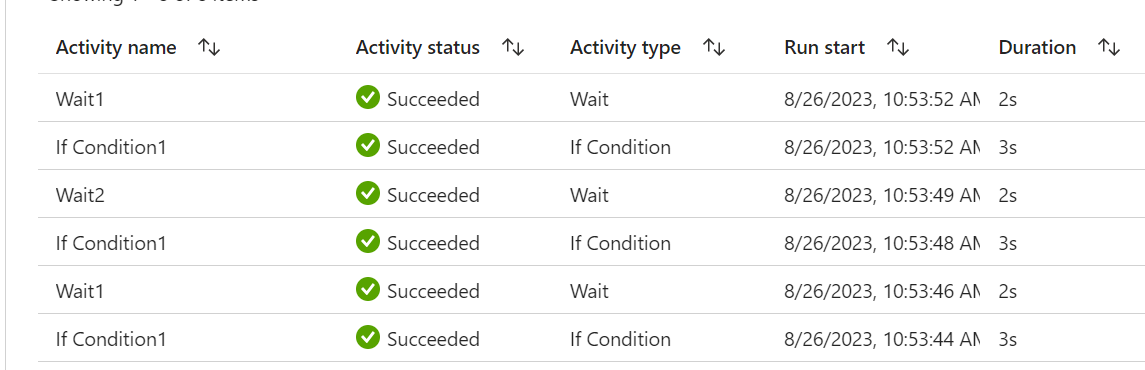Image resolution: width=1145 pixels, height=370 pixels.
Task: Click the If Condition type in bottom row
Action: click(620, 339)
